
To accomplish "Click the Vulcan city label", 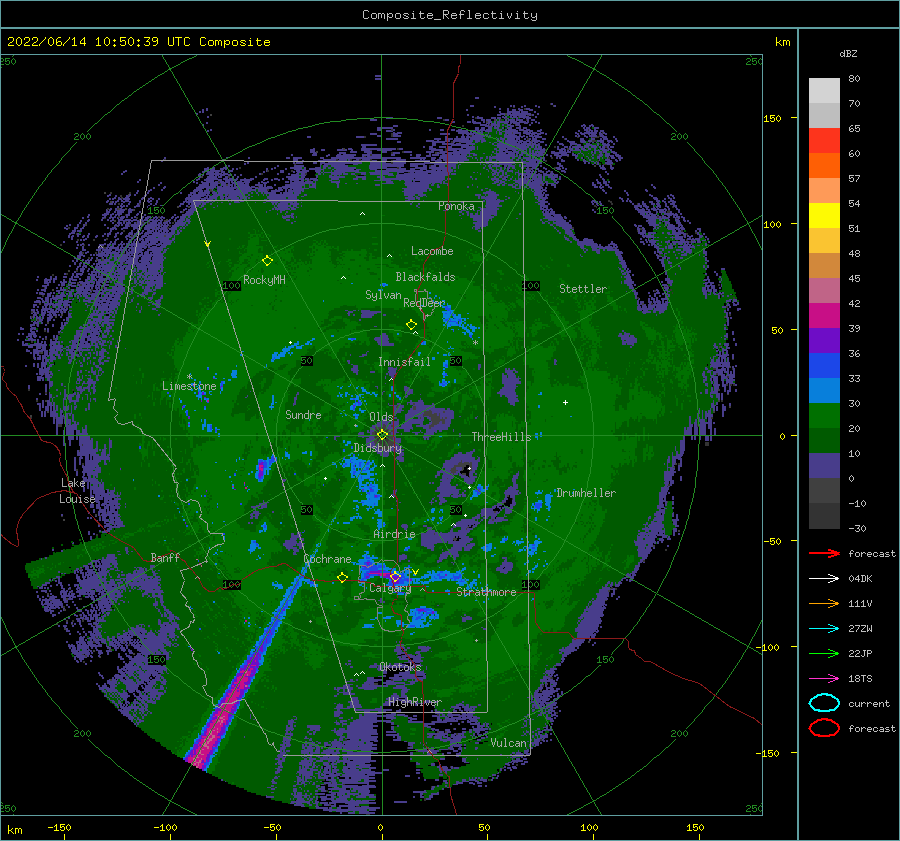I will pos(508,743).
